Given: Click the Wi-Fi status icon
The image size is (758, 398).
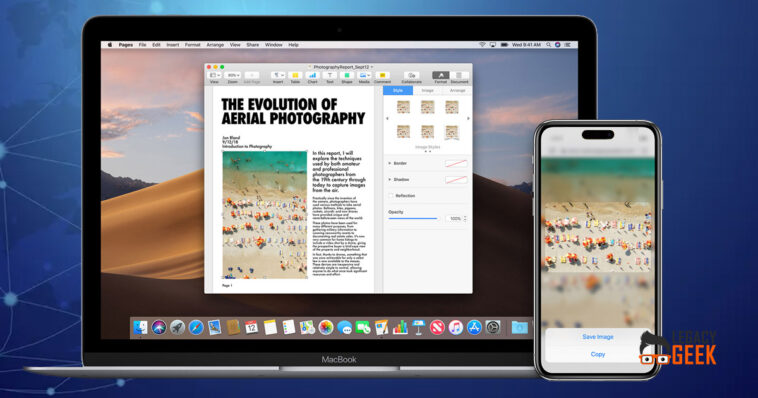Looking at the screenshot, I should [x=482, y=44].
